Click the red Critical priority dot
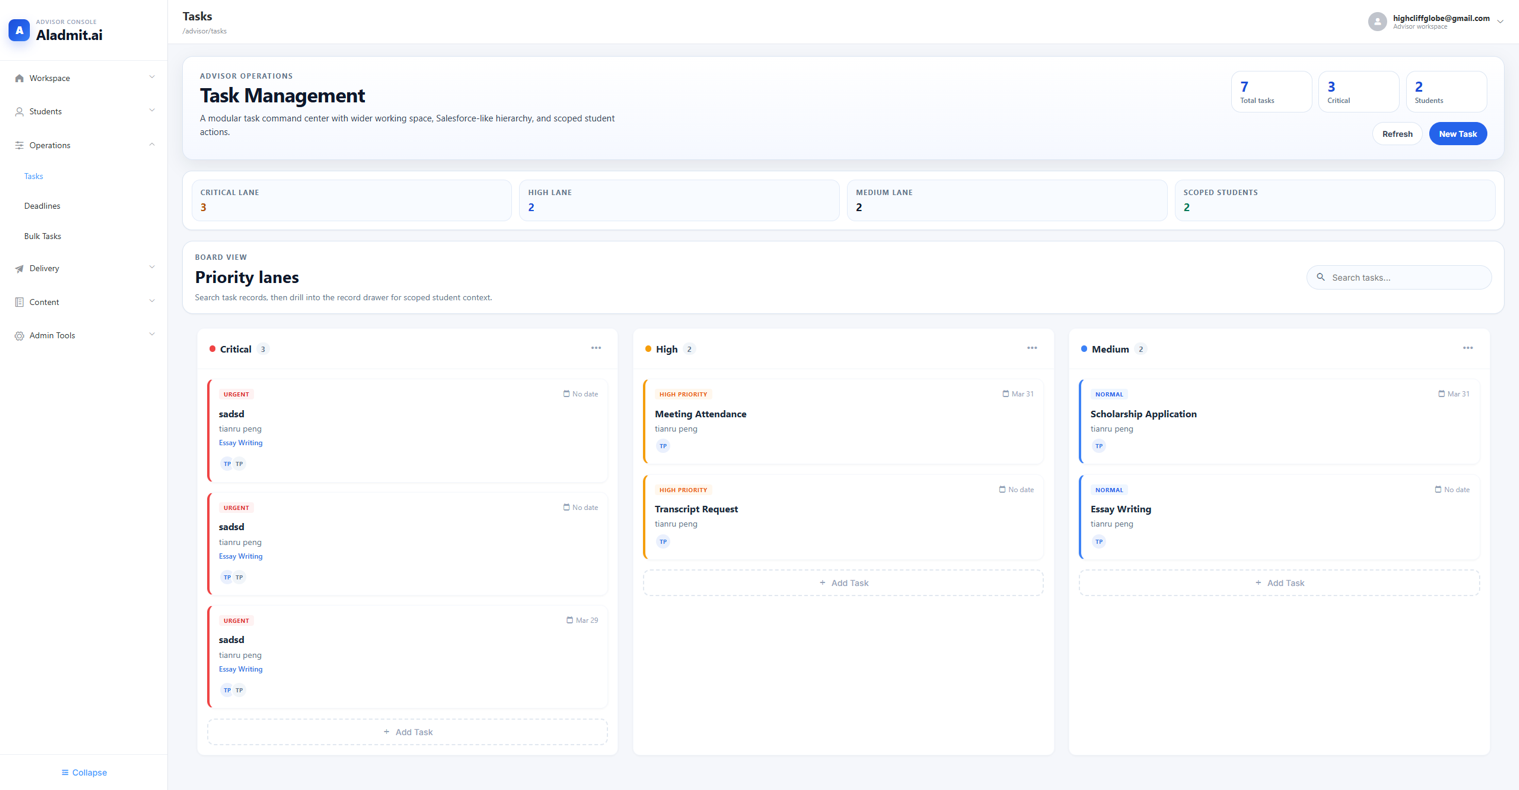The width and height of the screenshot is (1519, 790). coord(210,349)
